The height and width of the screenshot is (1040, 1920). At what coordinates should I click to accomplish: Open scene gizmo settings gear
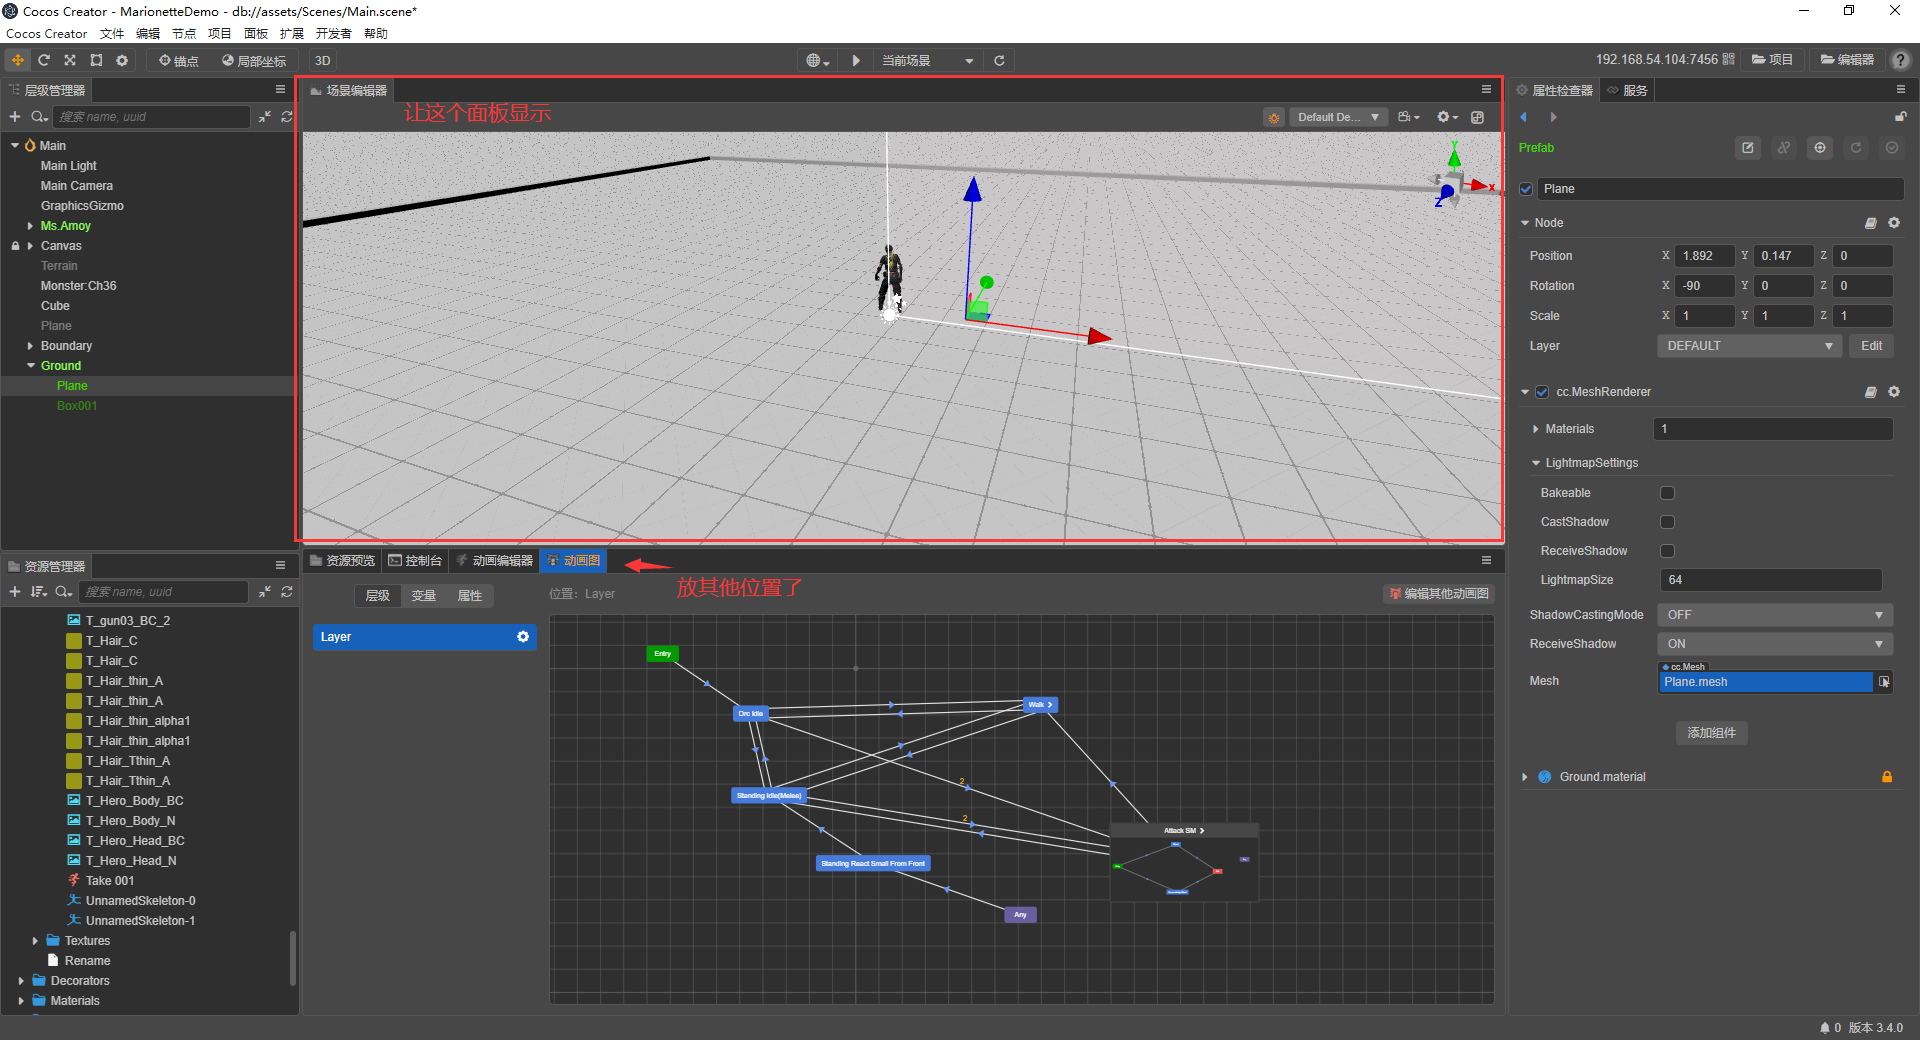(1447, 117)
